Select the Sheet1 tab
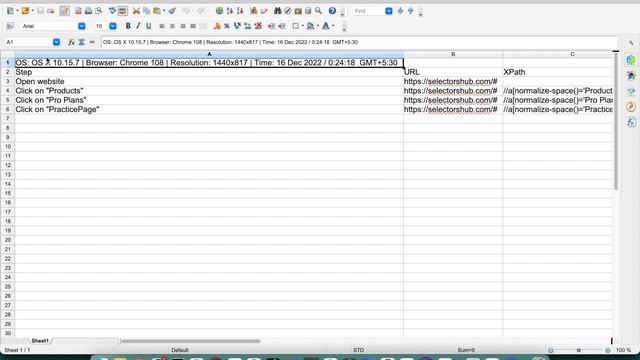640x360 pixels. point(40,341)
